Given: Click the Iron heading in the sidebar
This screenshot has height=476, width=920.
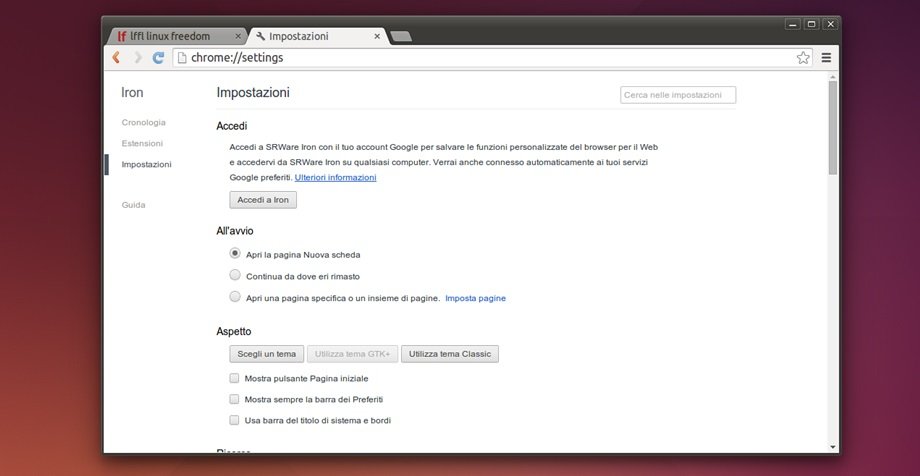Looking at the screenshot, I should pyautogui.click(x=132, y=93).
